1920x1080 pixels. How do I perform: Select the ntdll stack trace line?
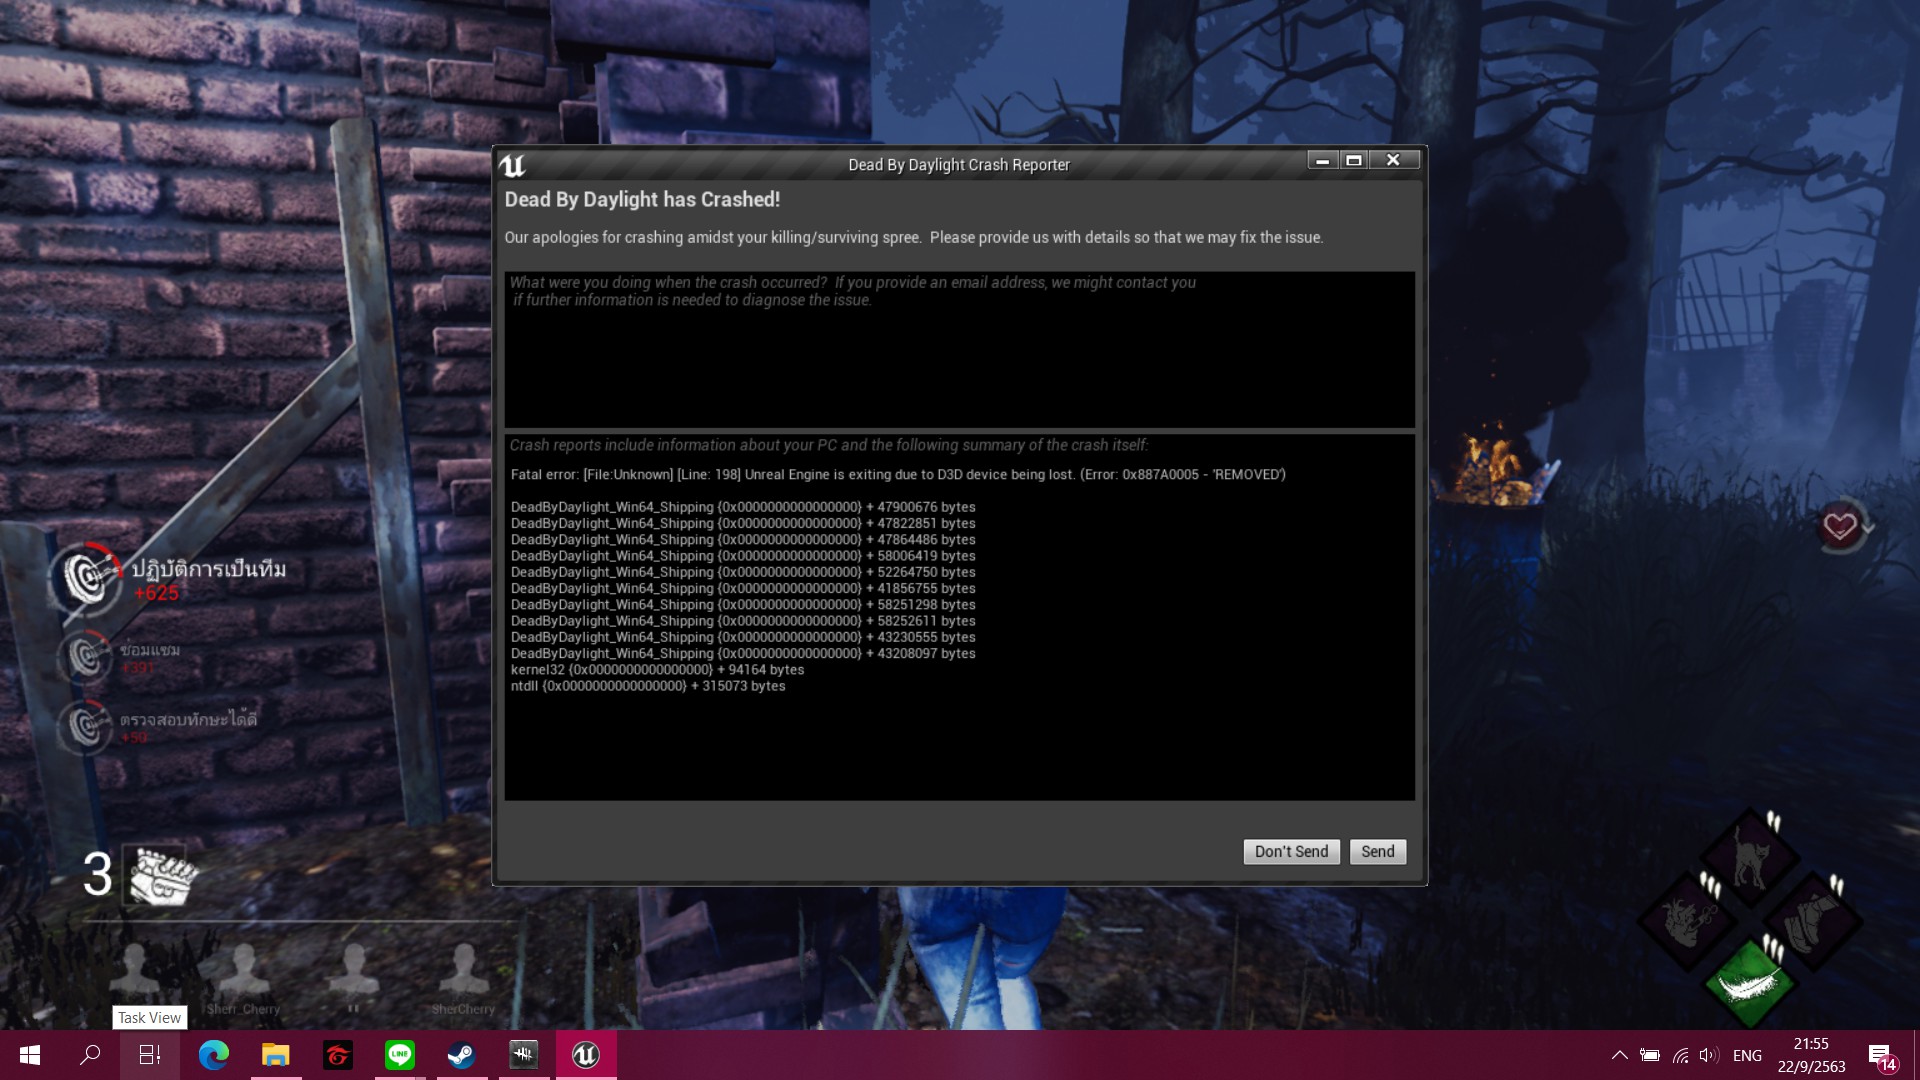648,685
